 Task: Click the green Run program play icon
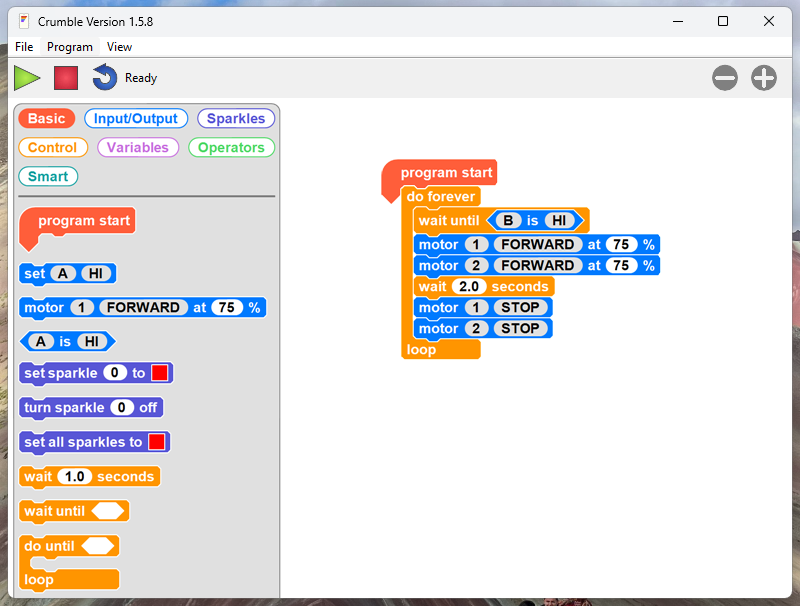[x=27, y=78]
